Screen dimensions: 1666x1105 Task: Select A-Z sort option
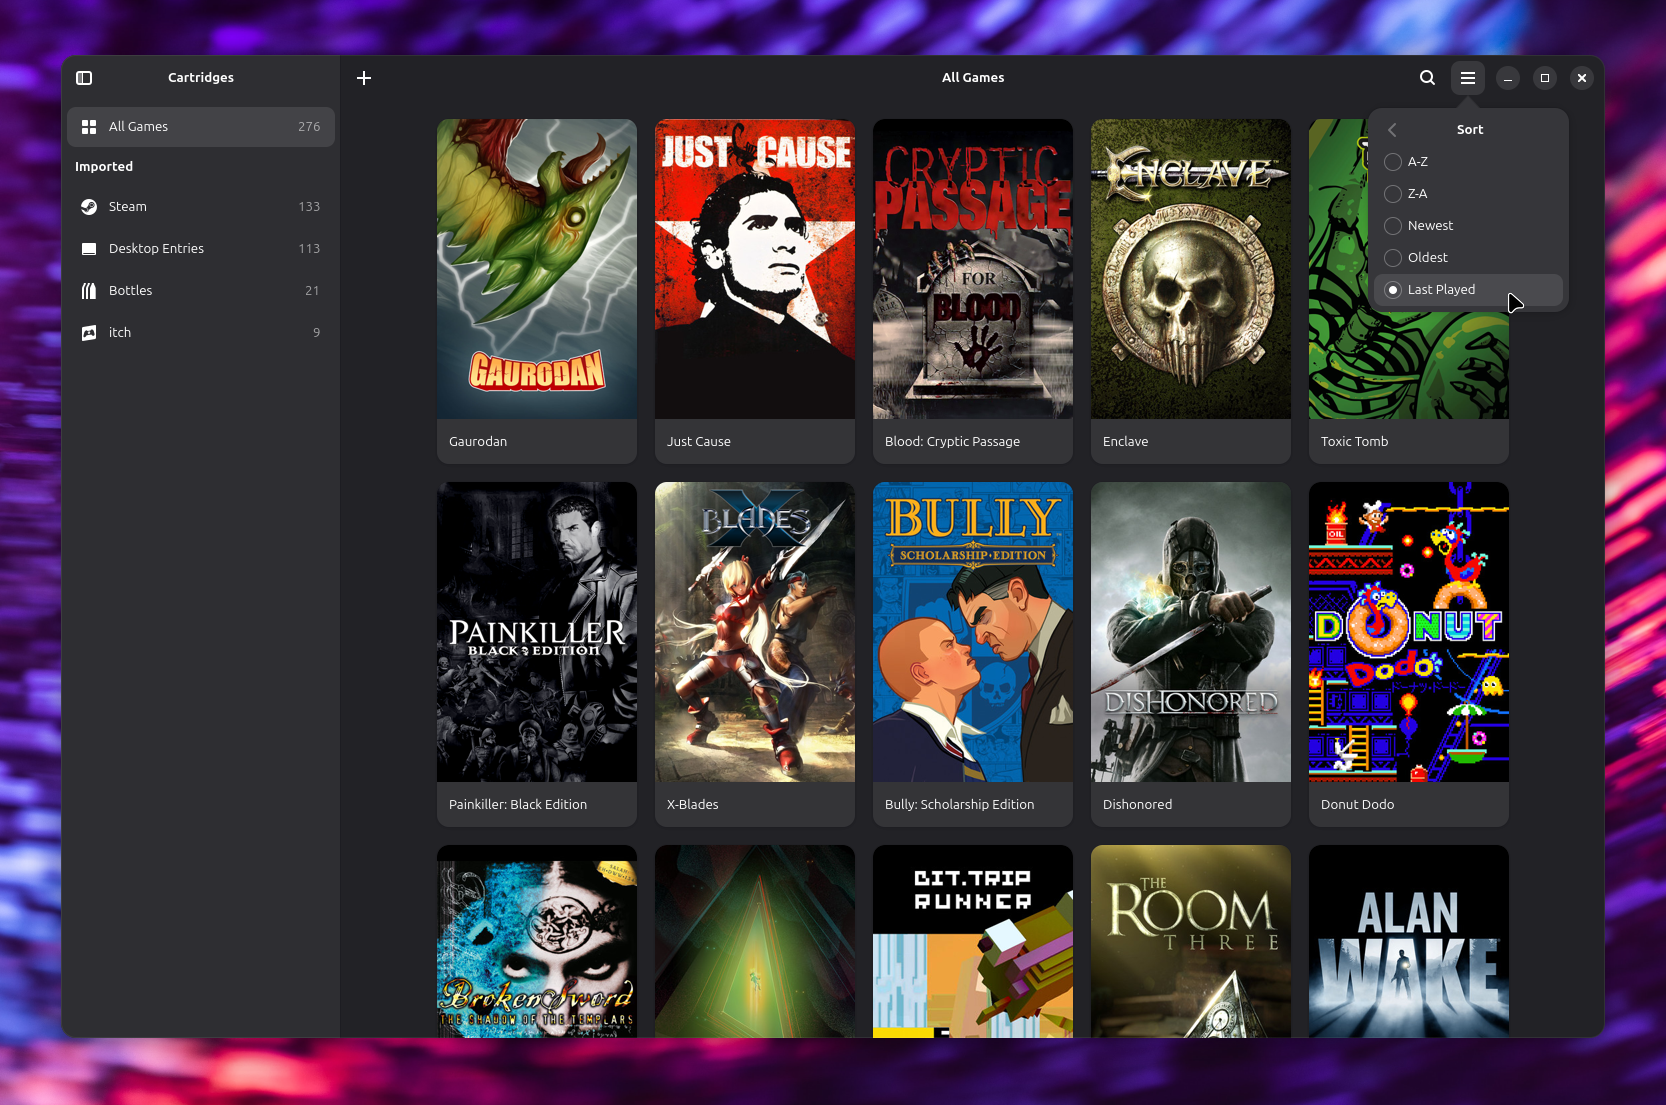tap(1468, 162)
